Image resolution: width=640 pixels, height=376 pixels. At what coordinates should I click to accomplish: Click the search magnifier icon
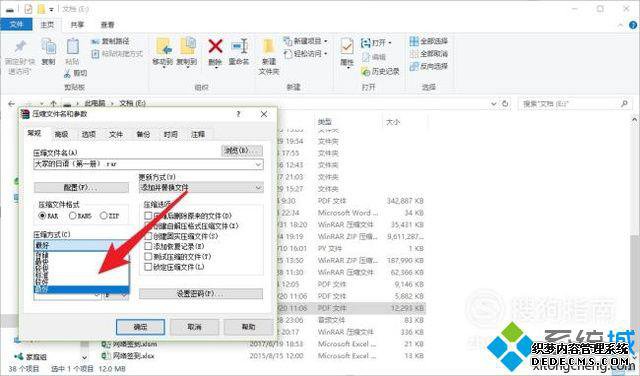coord(624,104)
